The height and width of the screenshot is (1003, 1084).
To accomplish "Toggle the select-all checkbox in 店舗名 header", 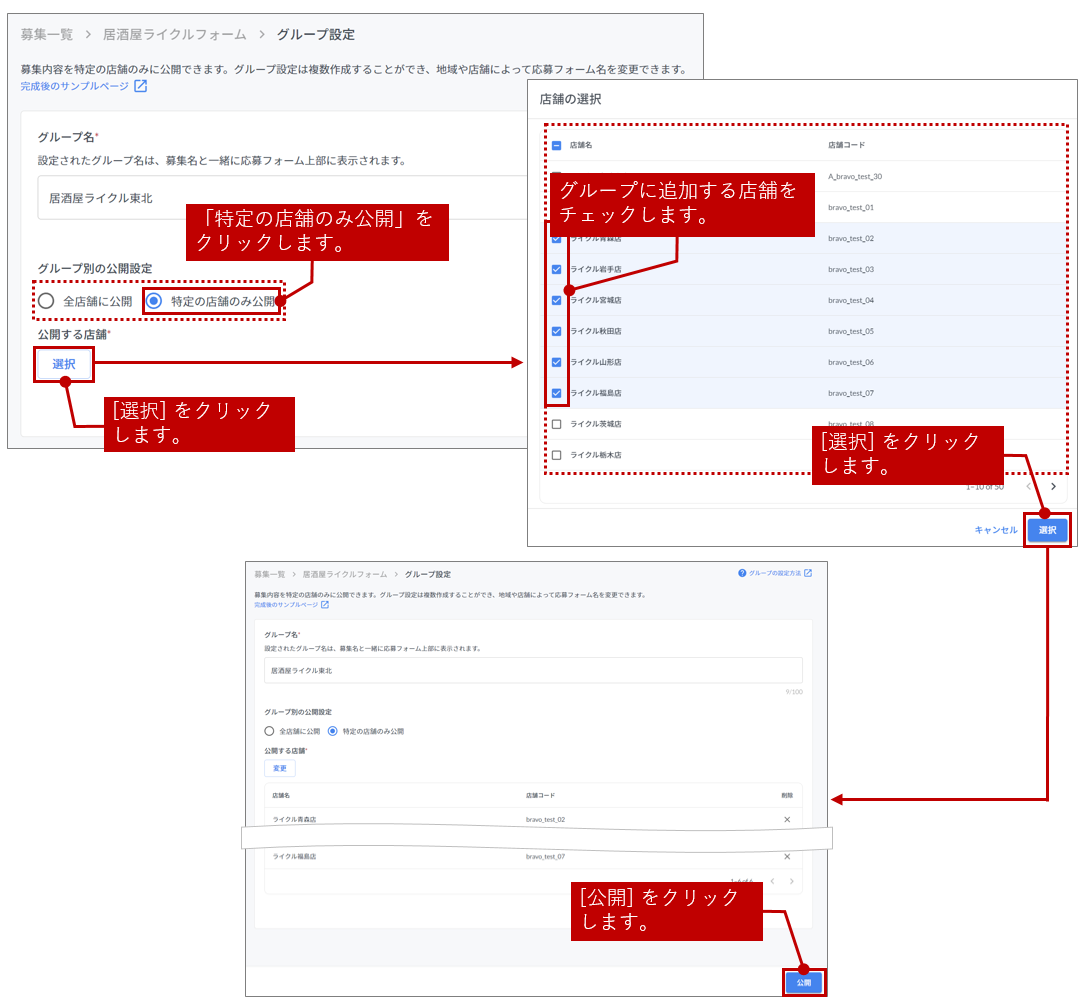I will click(x=557, y=145).
